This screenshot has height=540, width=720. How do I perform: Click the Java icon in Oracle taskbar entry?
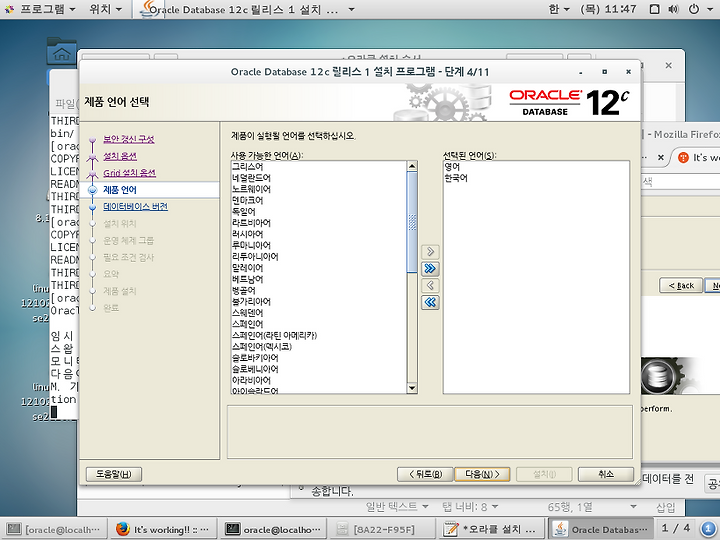coord(560,529)
